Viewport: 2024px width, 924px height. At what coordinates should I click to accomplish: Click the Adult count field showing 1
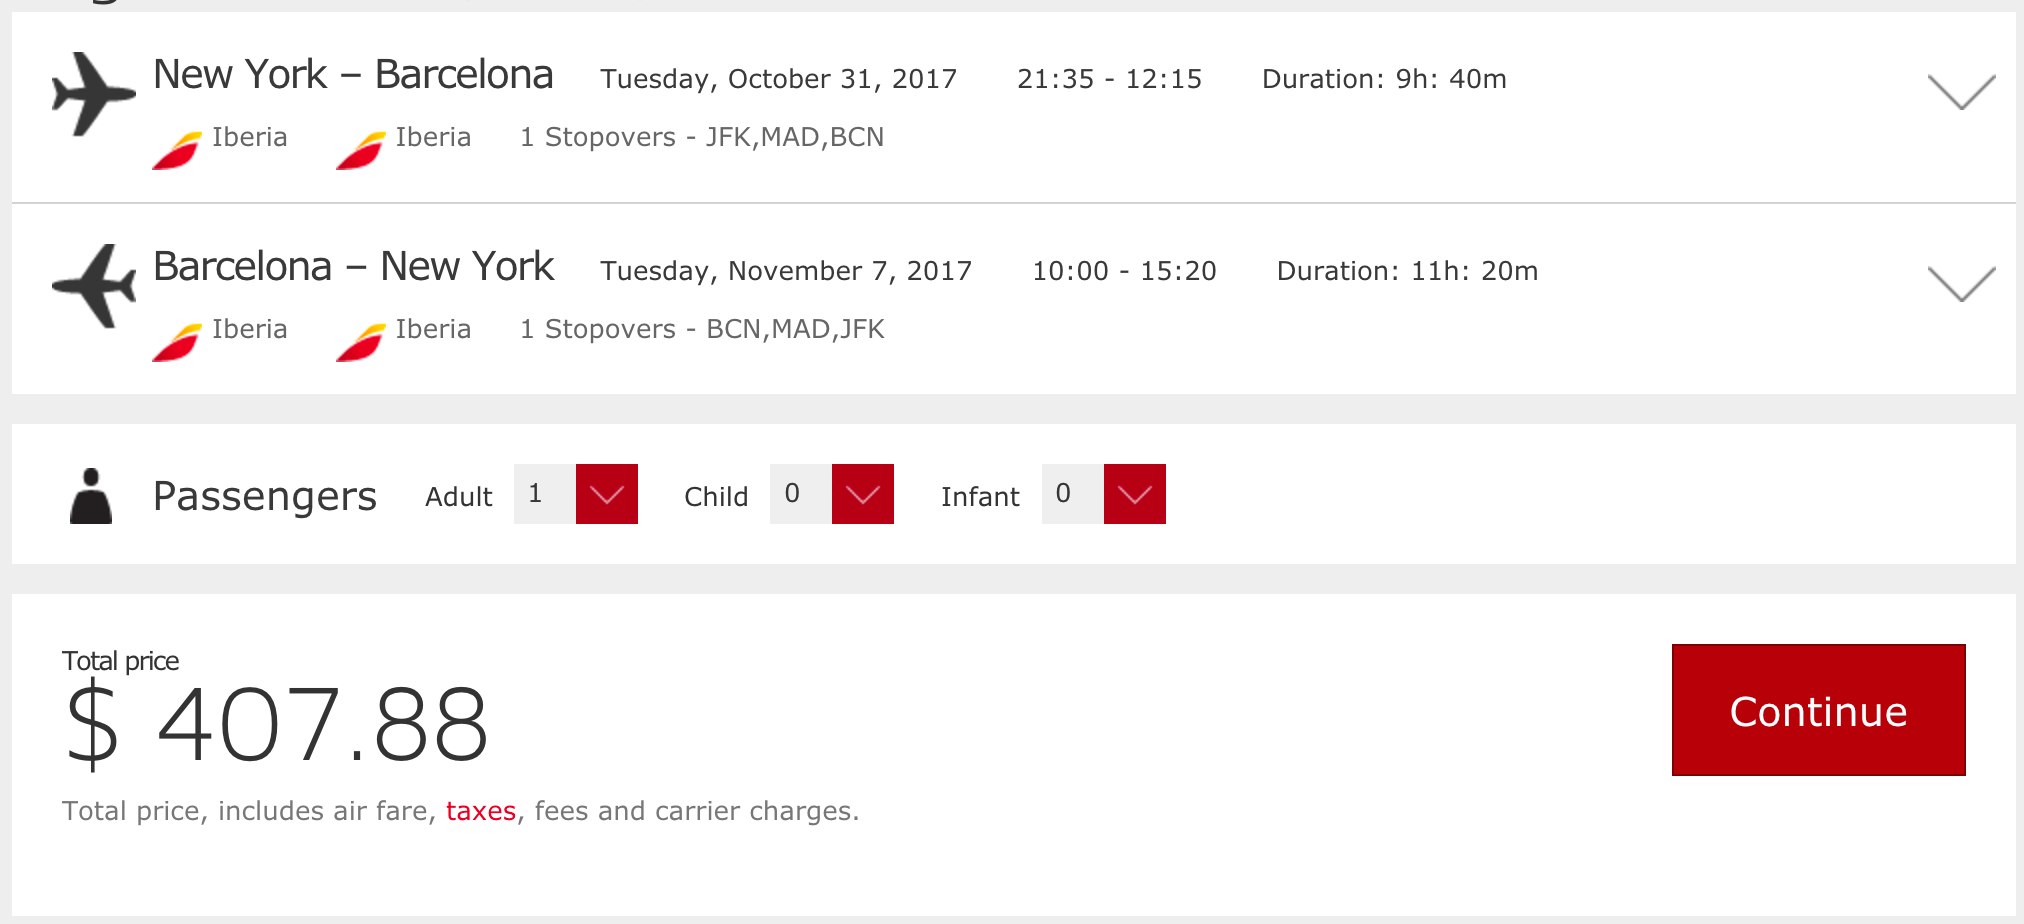[x=544, y=494]
